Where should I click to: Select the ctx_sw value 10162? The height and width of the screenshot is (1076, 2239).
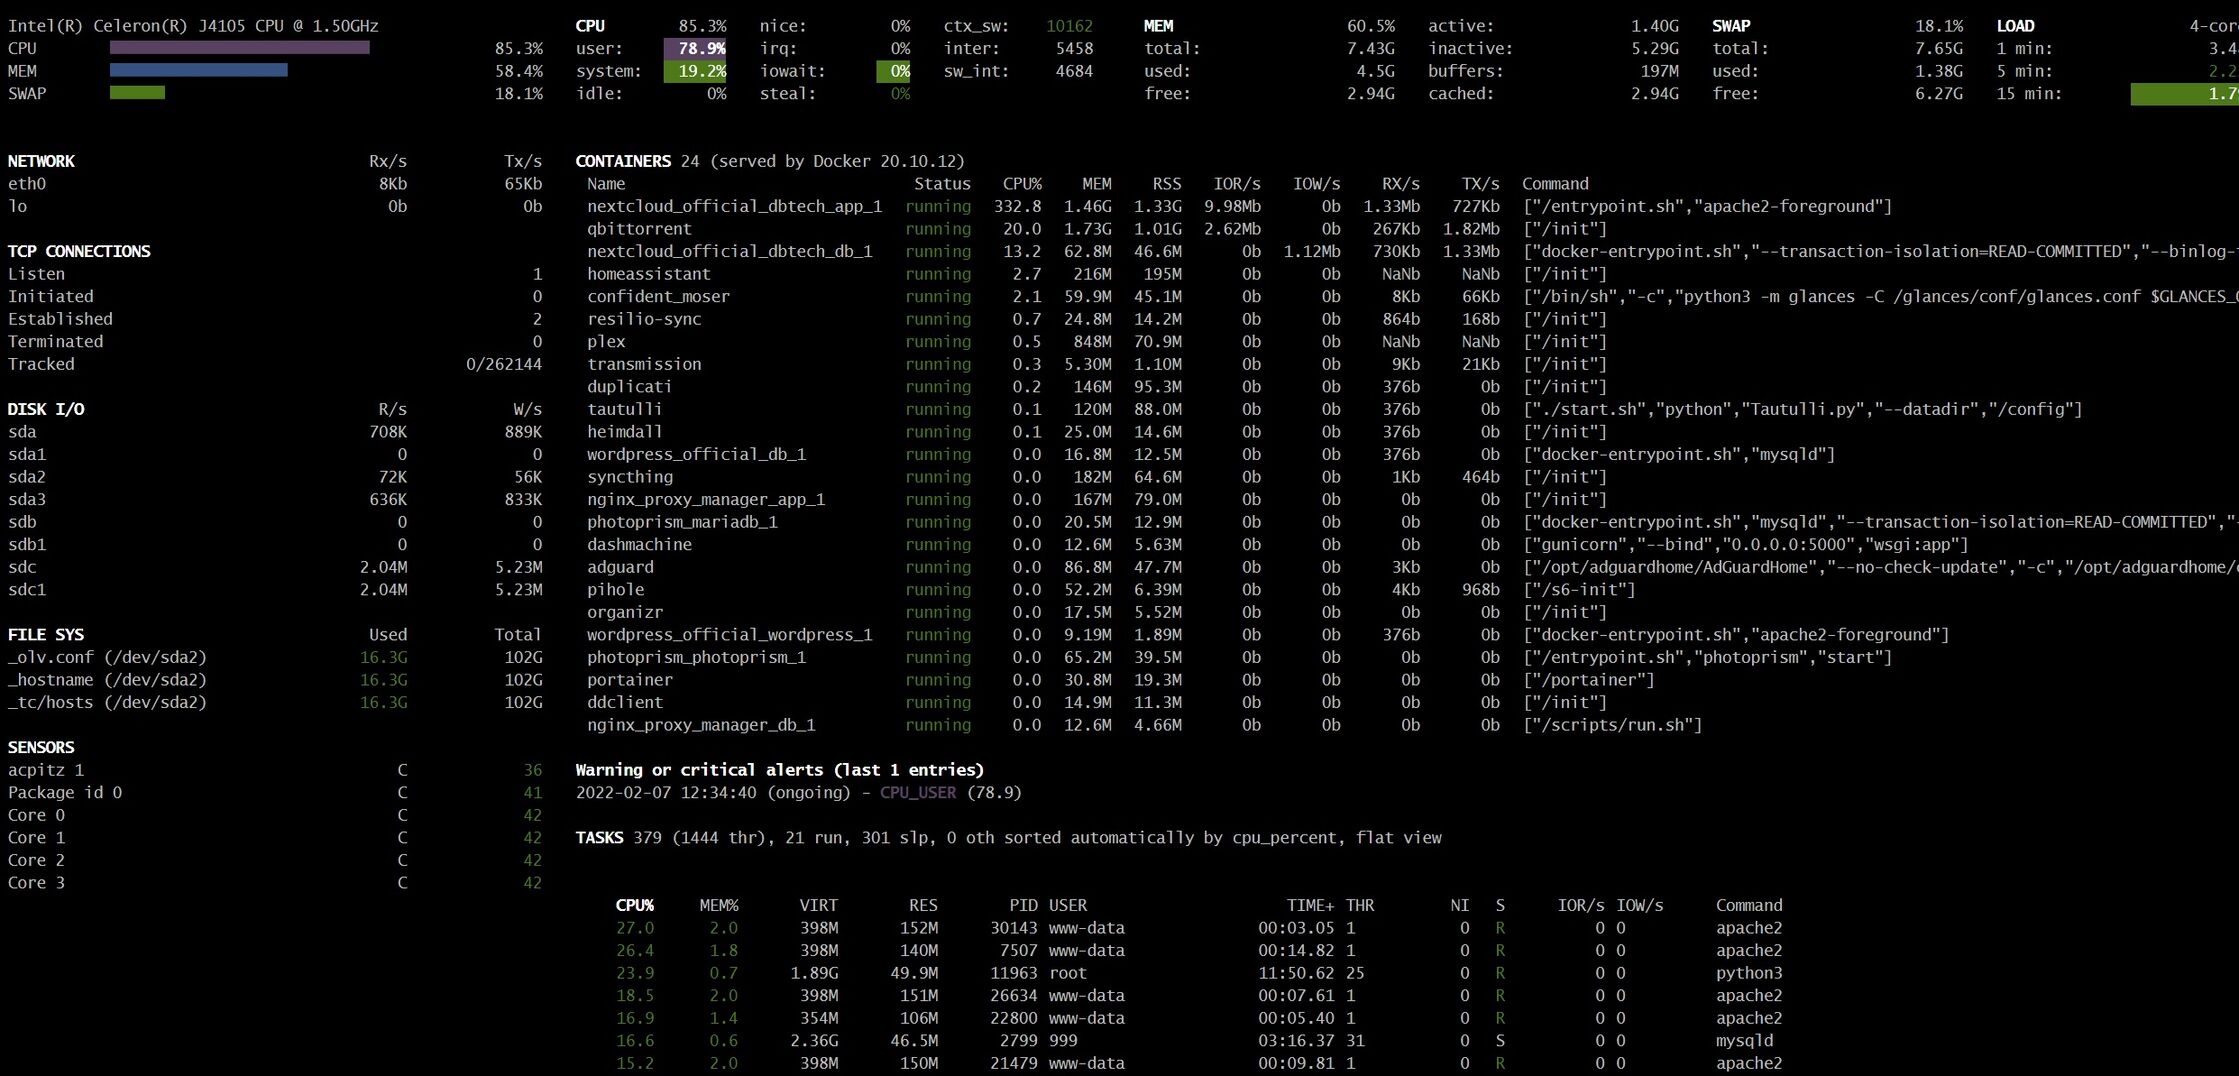1069,26
